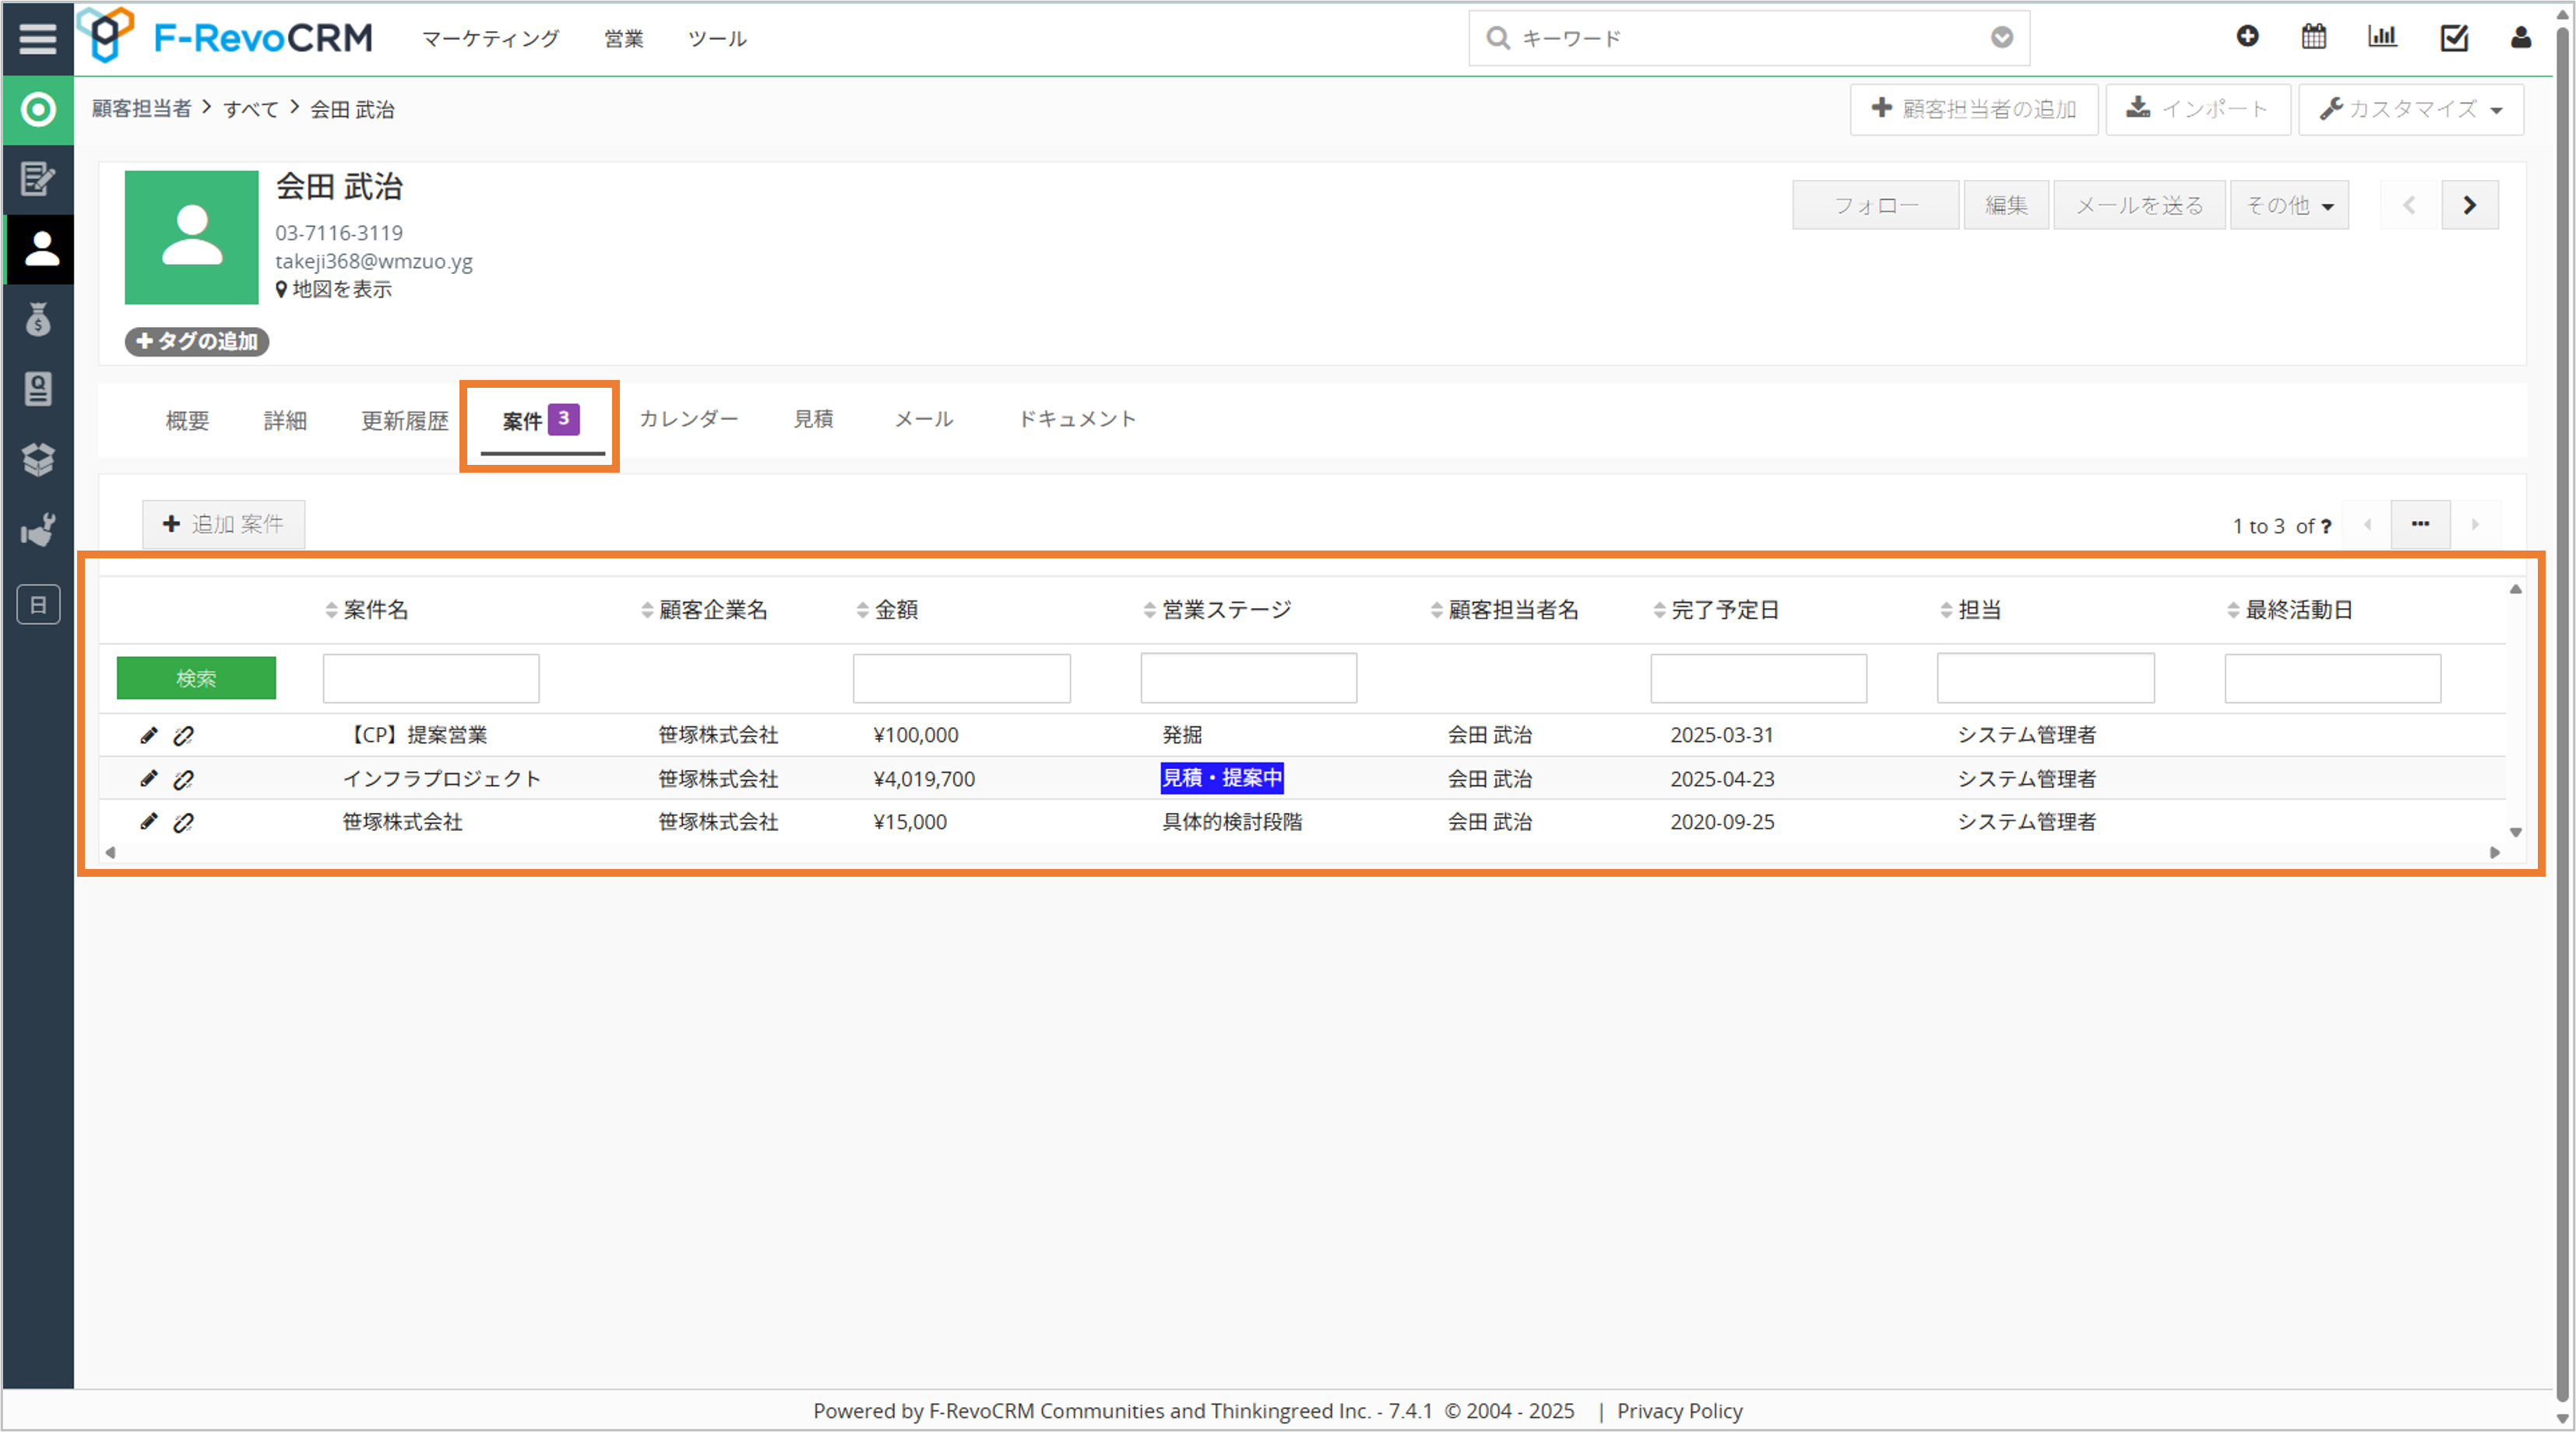Viewport: 2576px width, 1432px height.
Task: Open the products boxes sidebar icon
Action: (38, 459)
